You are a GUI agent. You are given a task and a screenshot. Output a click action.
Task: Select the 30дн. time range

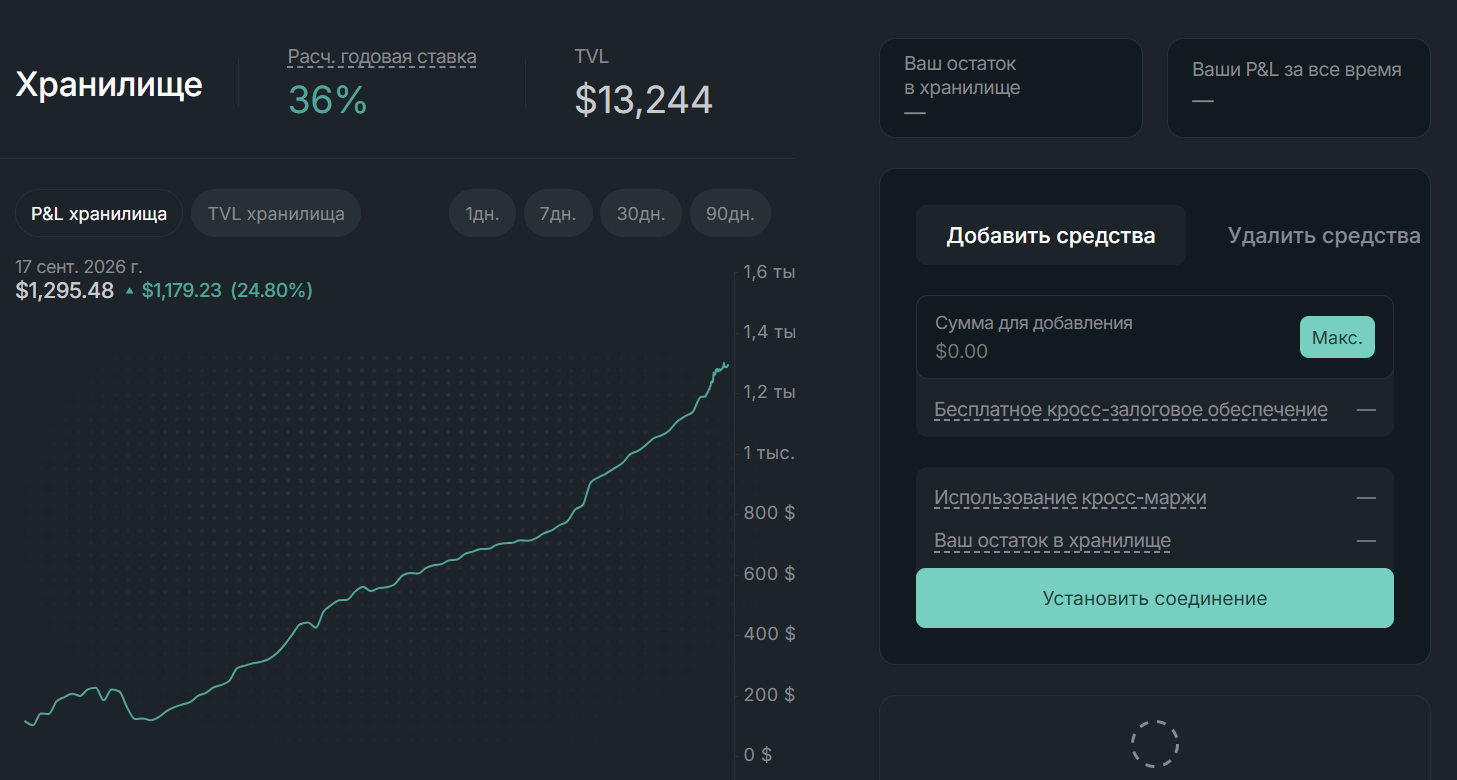[x=641, y=213]
